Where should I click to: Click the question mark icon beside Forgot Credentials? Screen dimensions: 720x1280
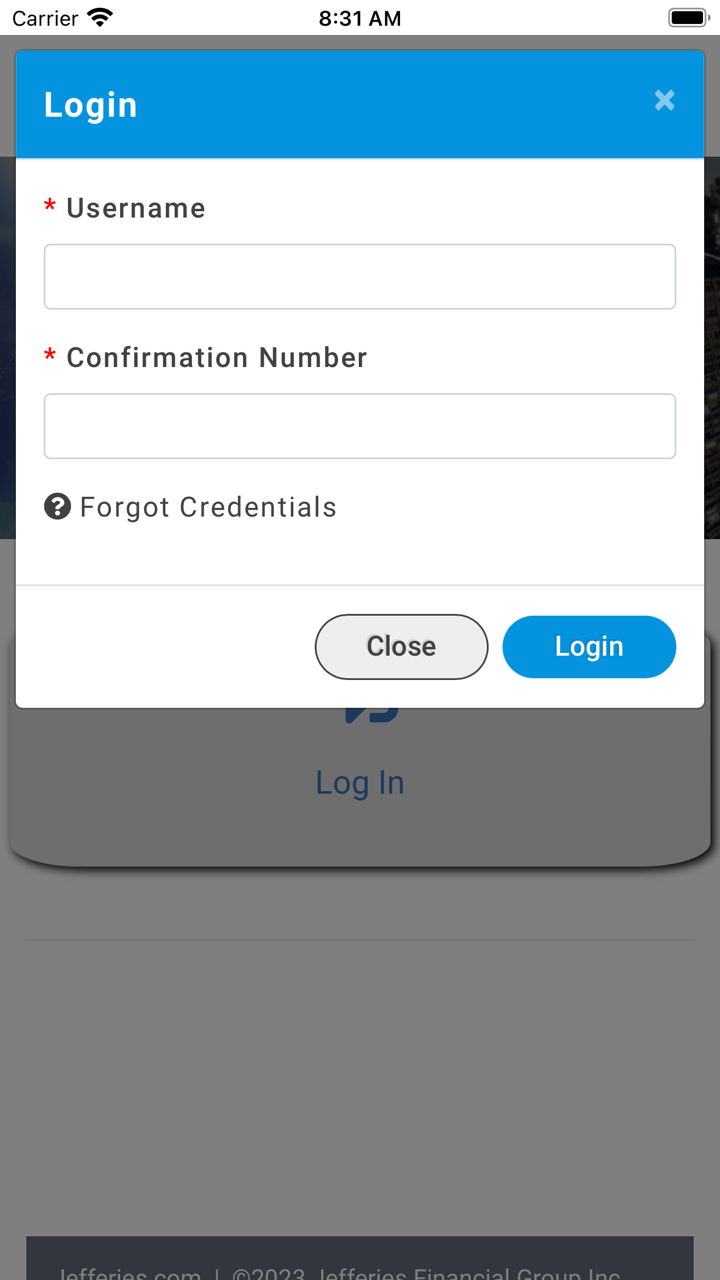pos(58,507)
